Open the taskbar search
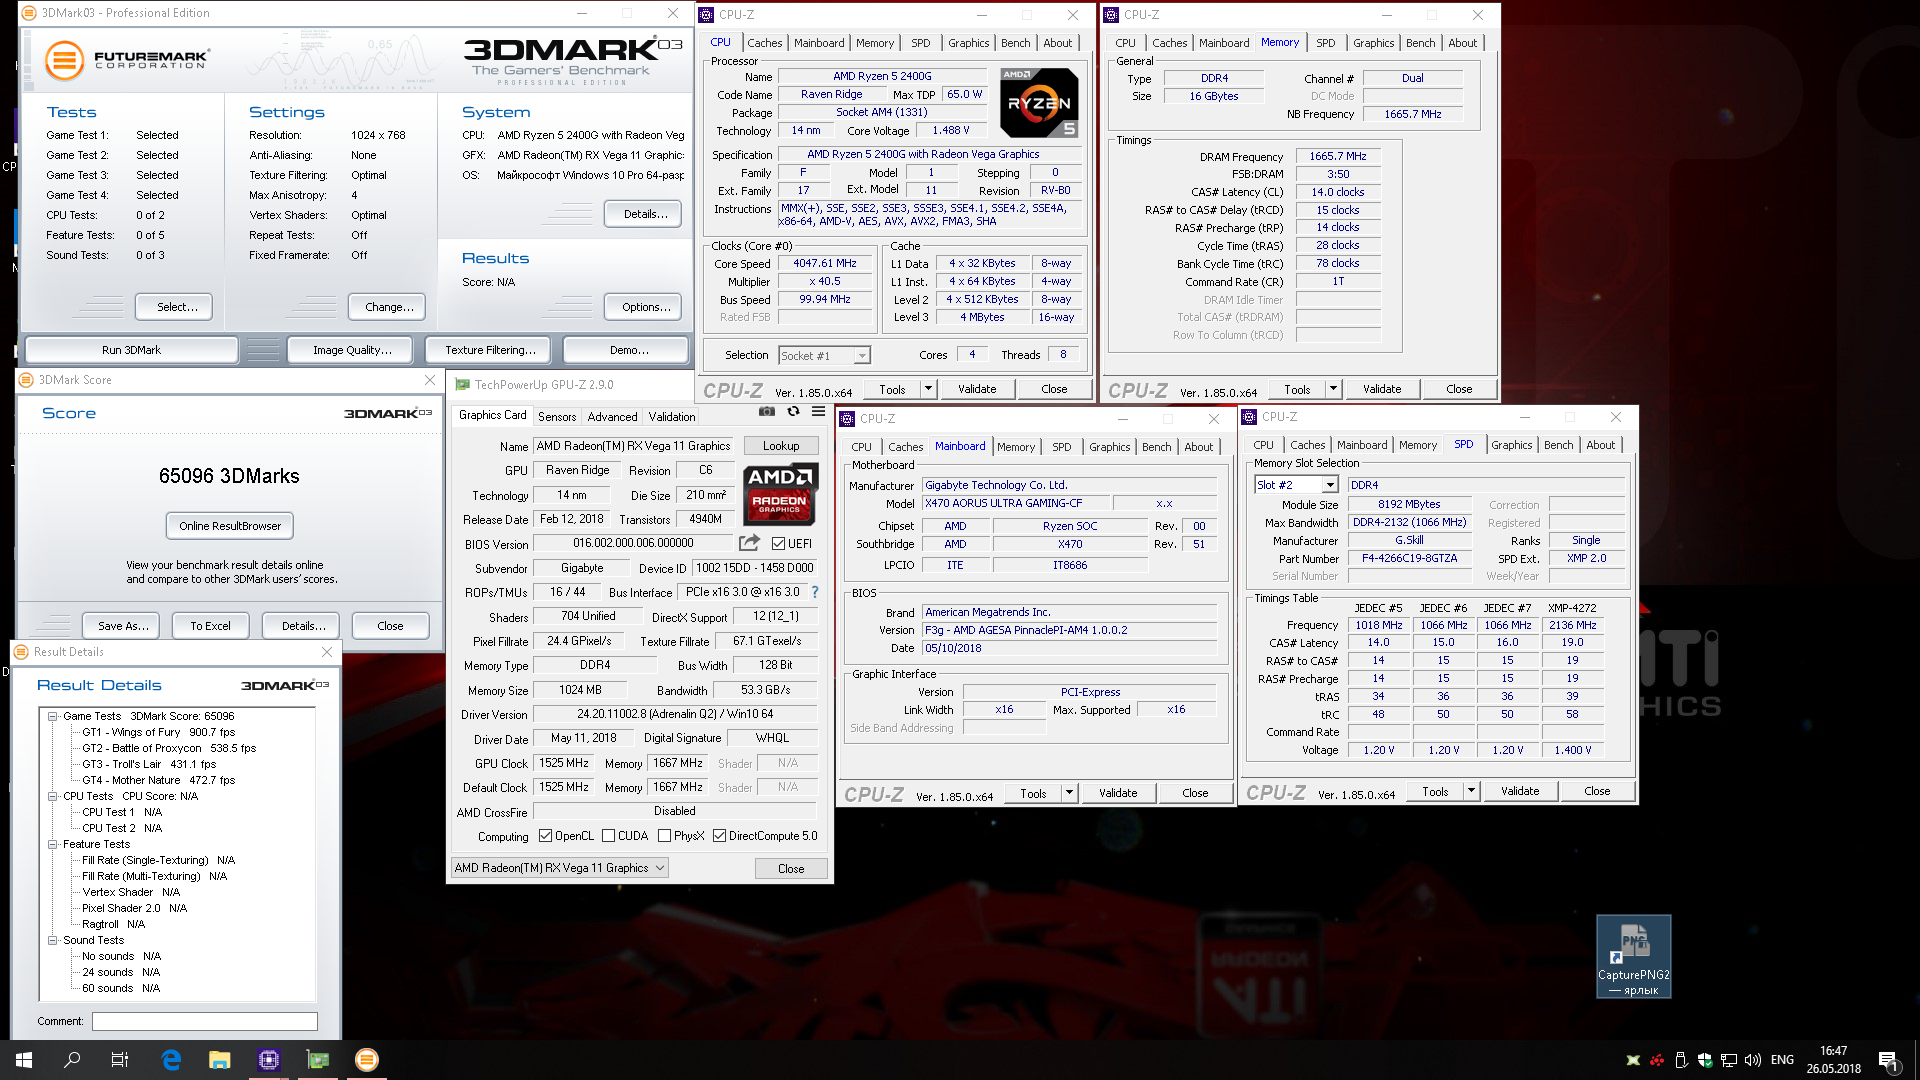Viewport: 1920px width, 1080px height. coord(72,1060)
